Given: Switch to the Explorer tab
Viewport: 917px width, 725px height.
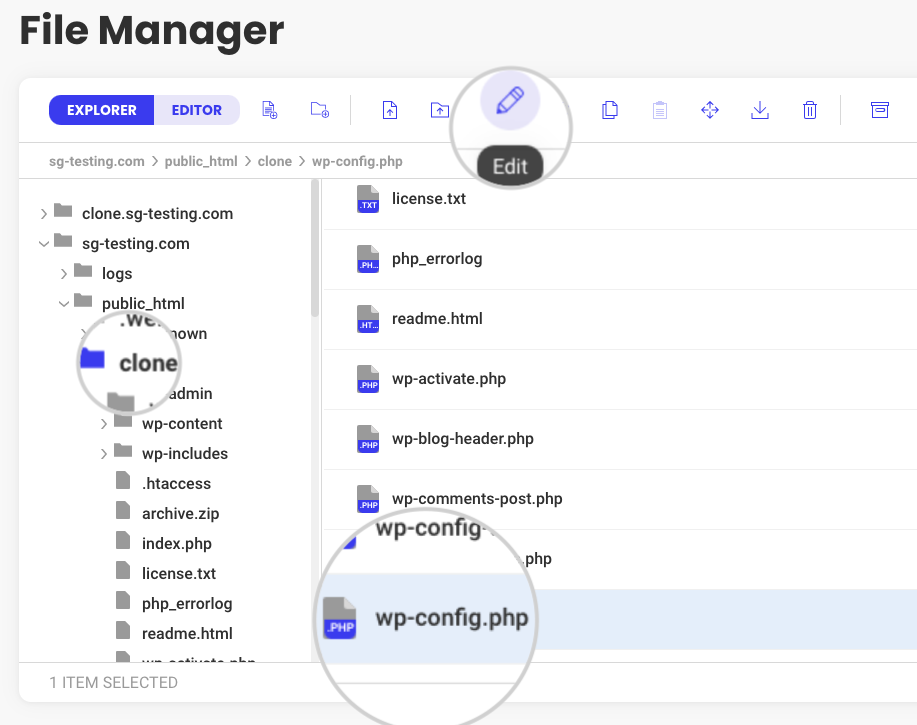Looking at the screenshot, I should pos(101,110).
